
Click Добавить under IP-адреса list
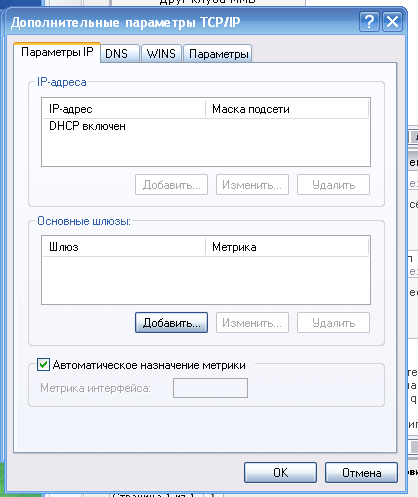click(x=171, y=185)
